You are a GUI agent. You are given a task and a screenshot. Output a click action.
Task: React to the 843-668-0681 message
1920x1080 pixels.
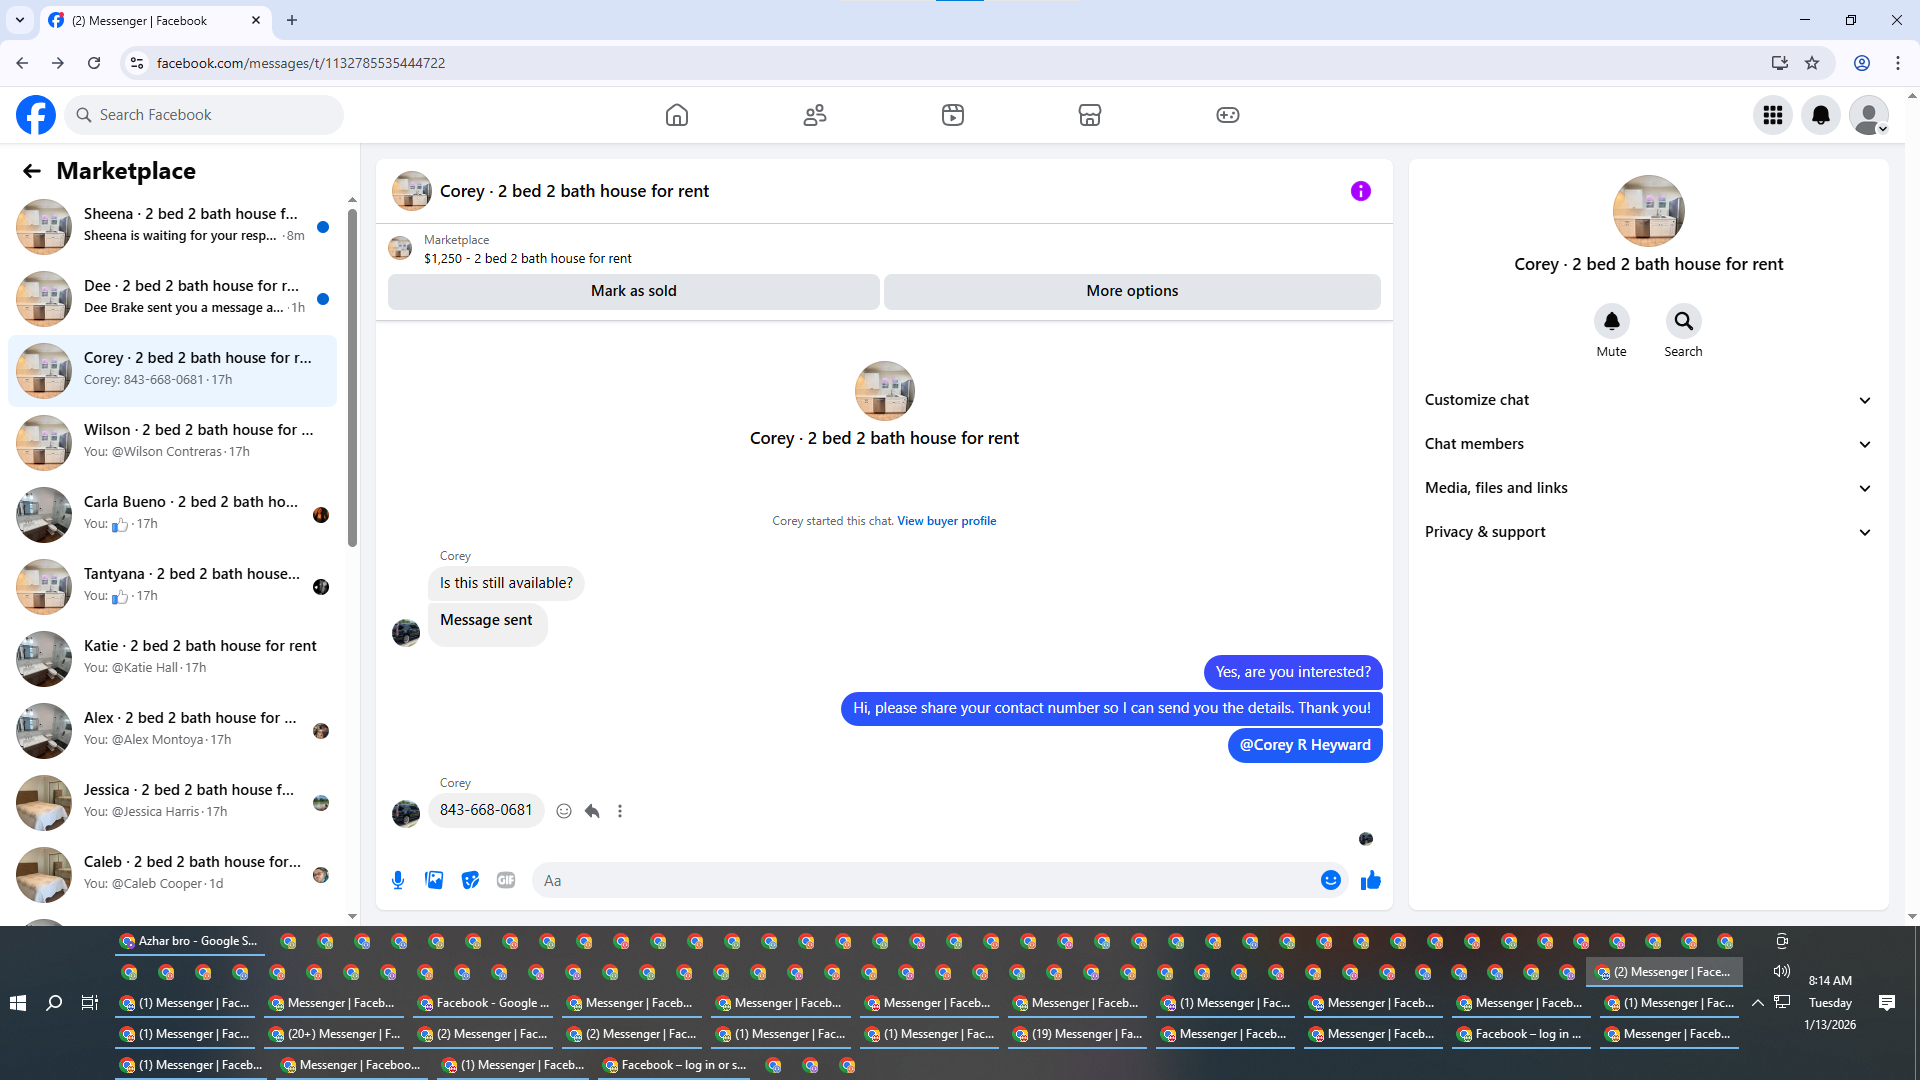564,811
